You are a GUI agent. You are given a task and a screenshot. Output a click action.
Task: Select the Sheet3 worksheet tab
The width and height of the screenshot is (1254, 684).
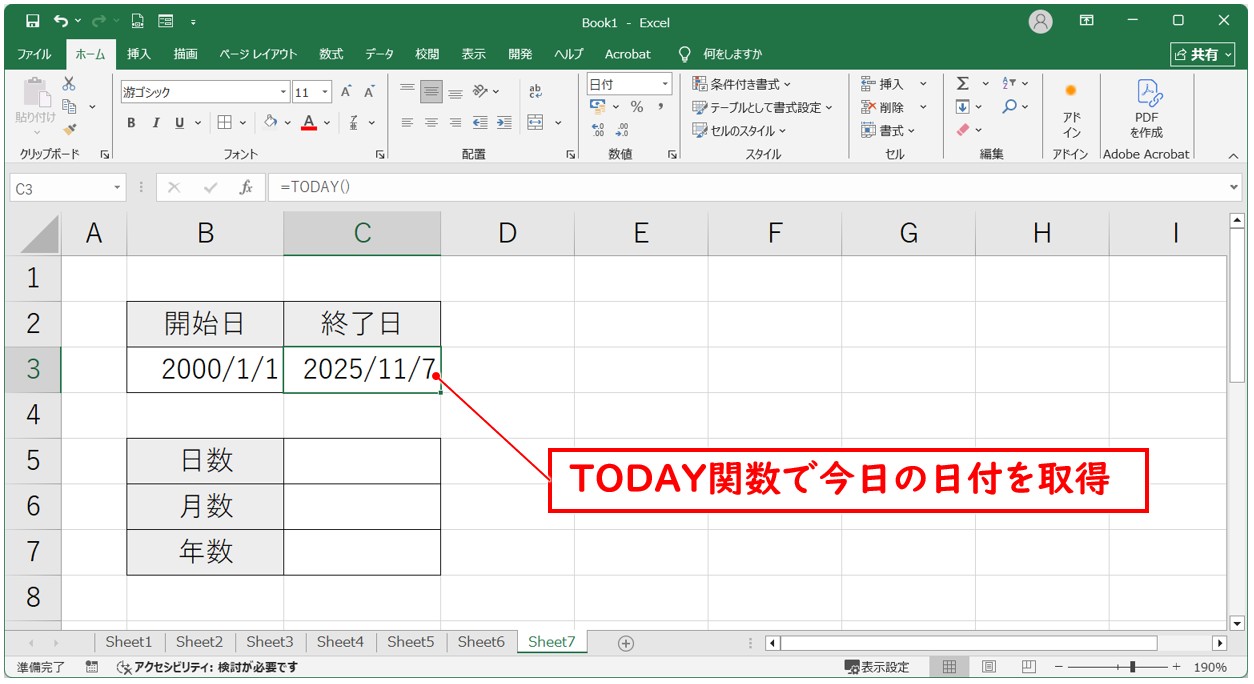(x=269, y=642)
